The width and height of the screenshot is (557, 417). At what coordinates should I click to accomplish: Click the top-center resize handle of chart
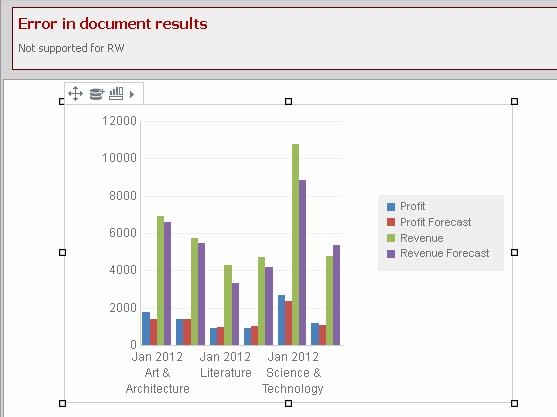pos(288,102)
